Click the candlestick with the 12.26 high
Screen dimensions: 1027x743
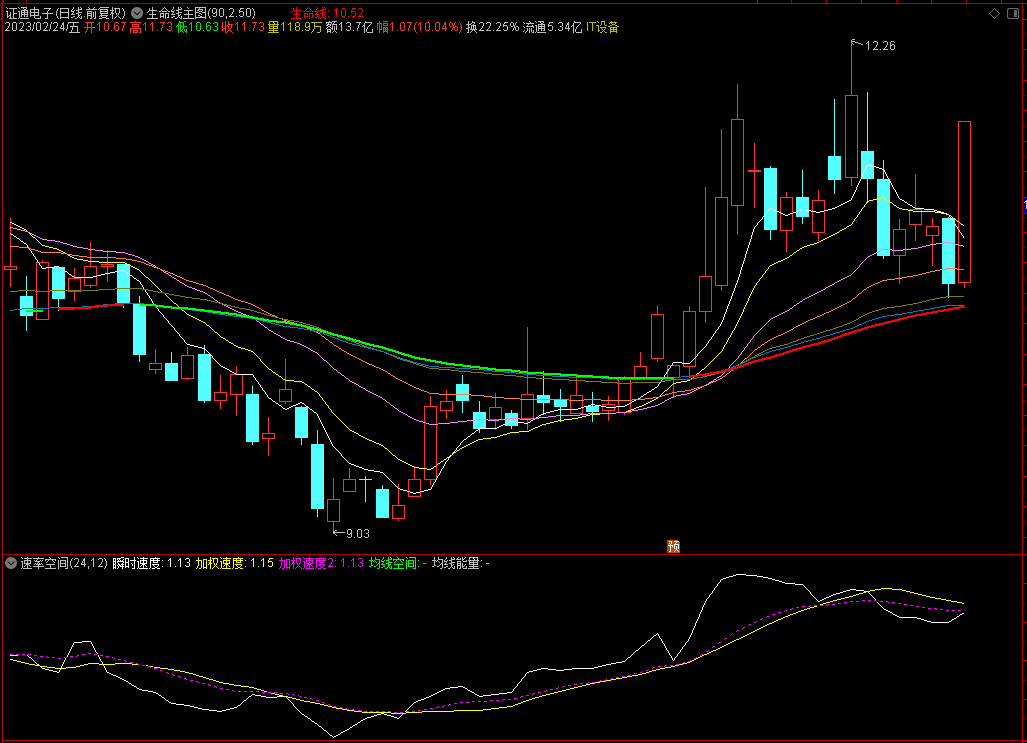(851, 136)
